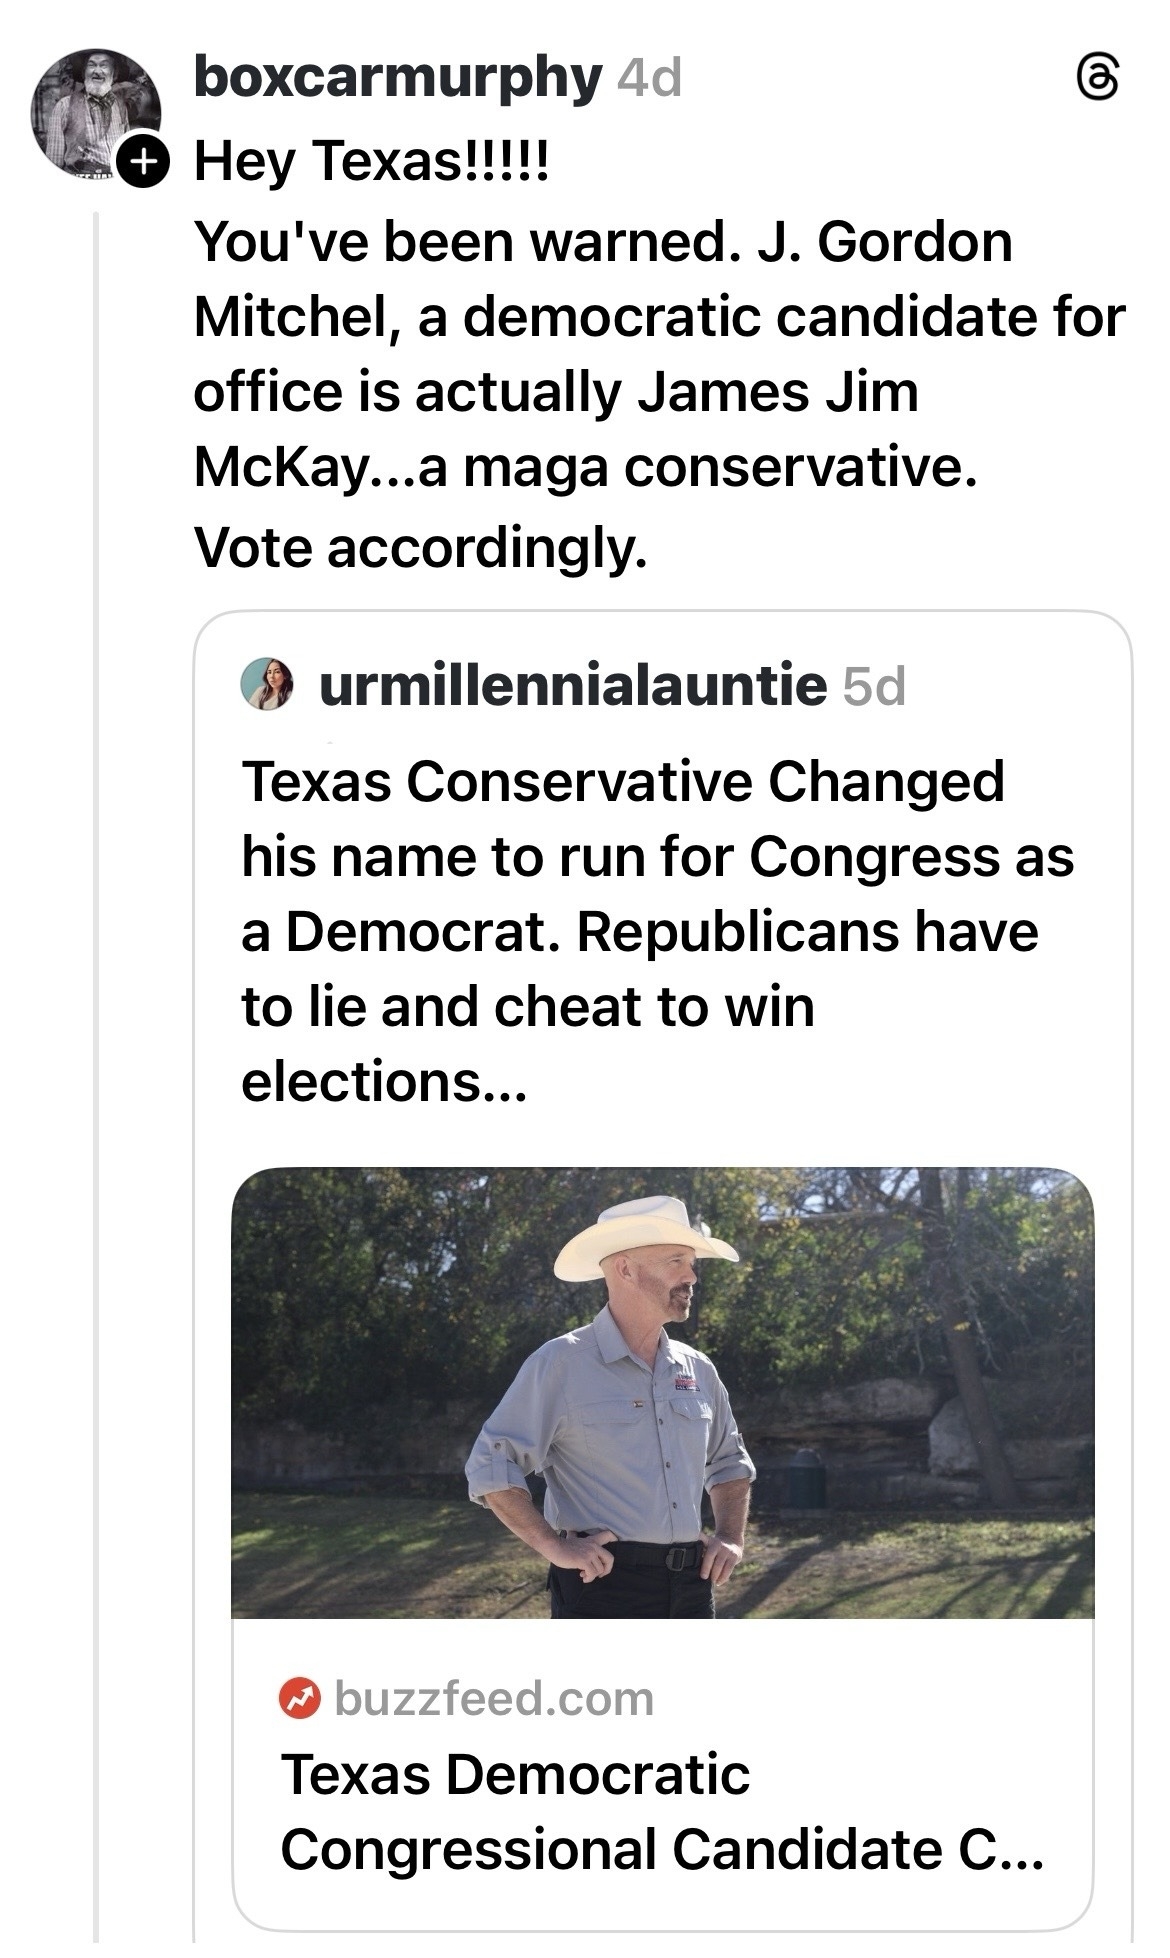This screenshot has width=1170, height=1958.
Task: Tap the follow plus badge on avatar
Action: click(144, 162)
